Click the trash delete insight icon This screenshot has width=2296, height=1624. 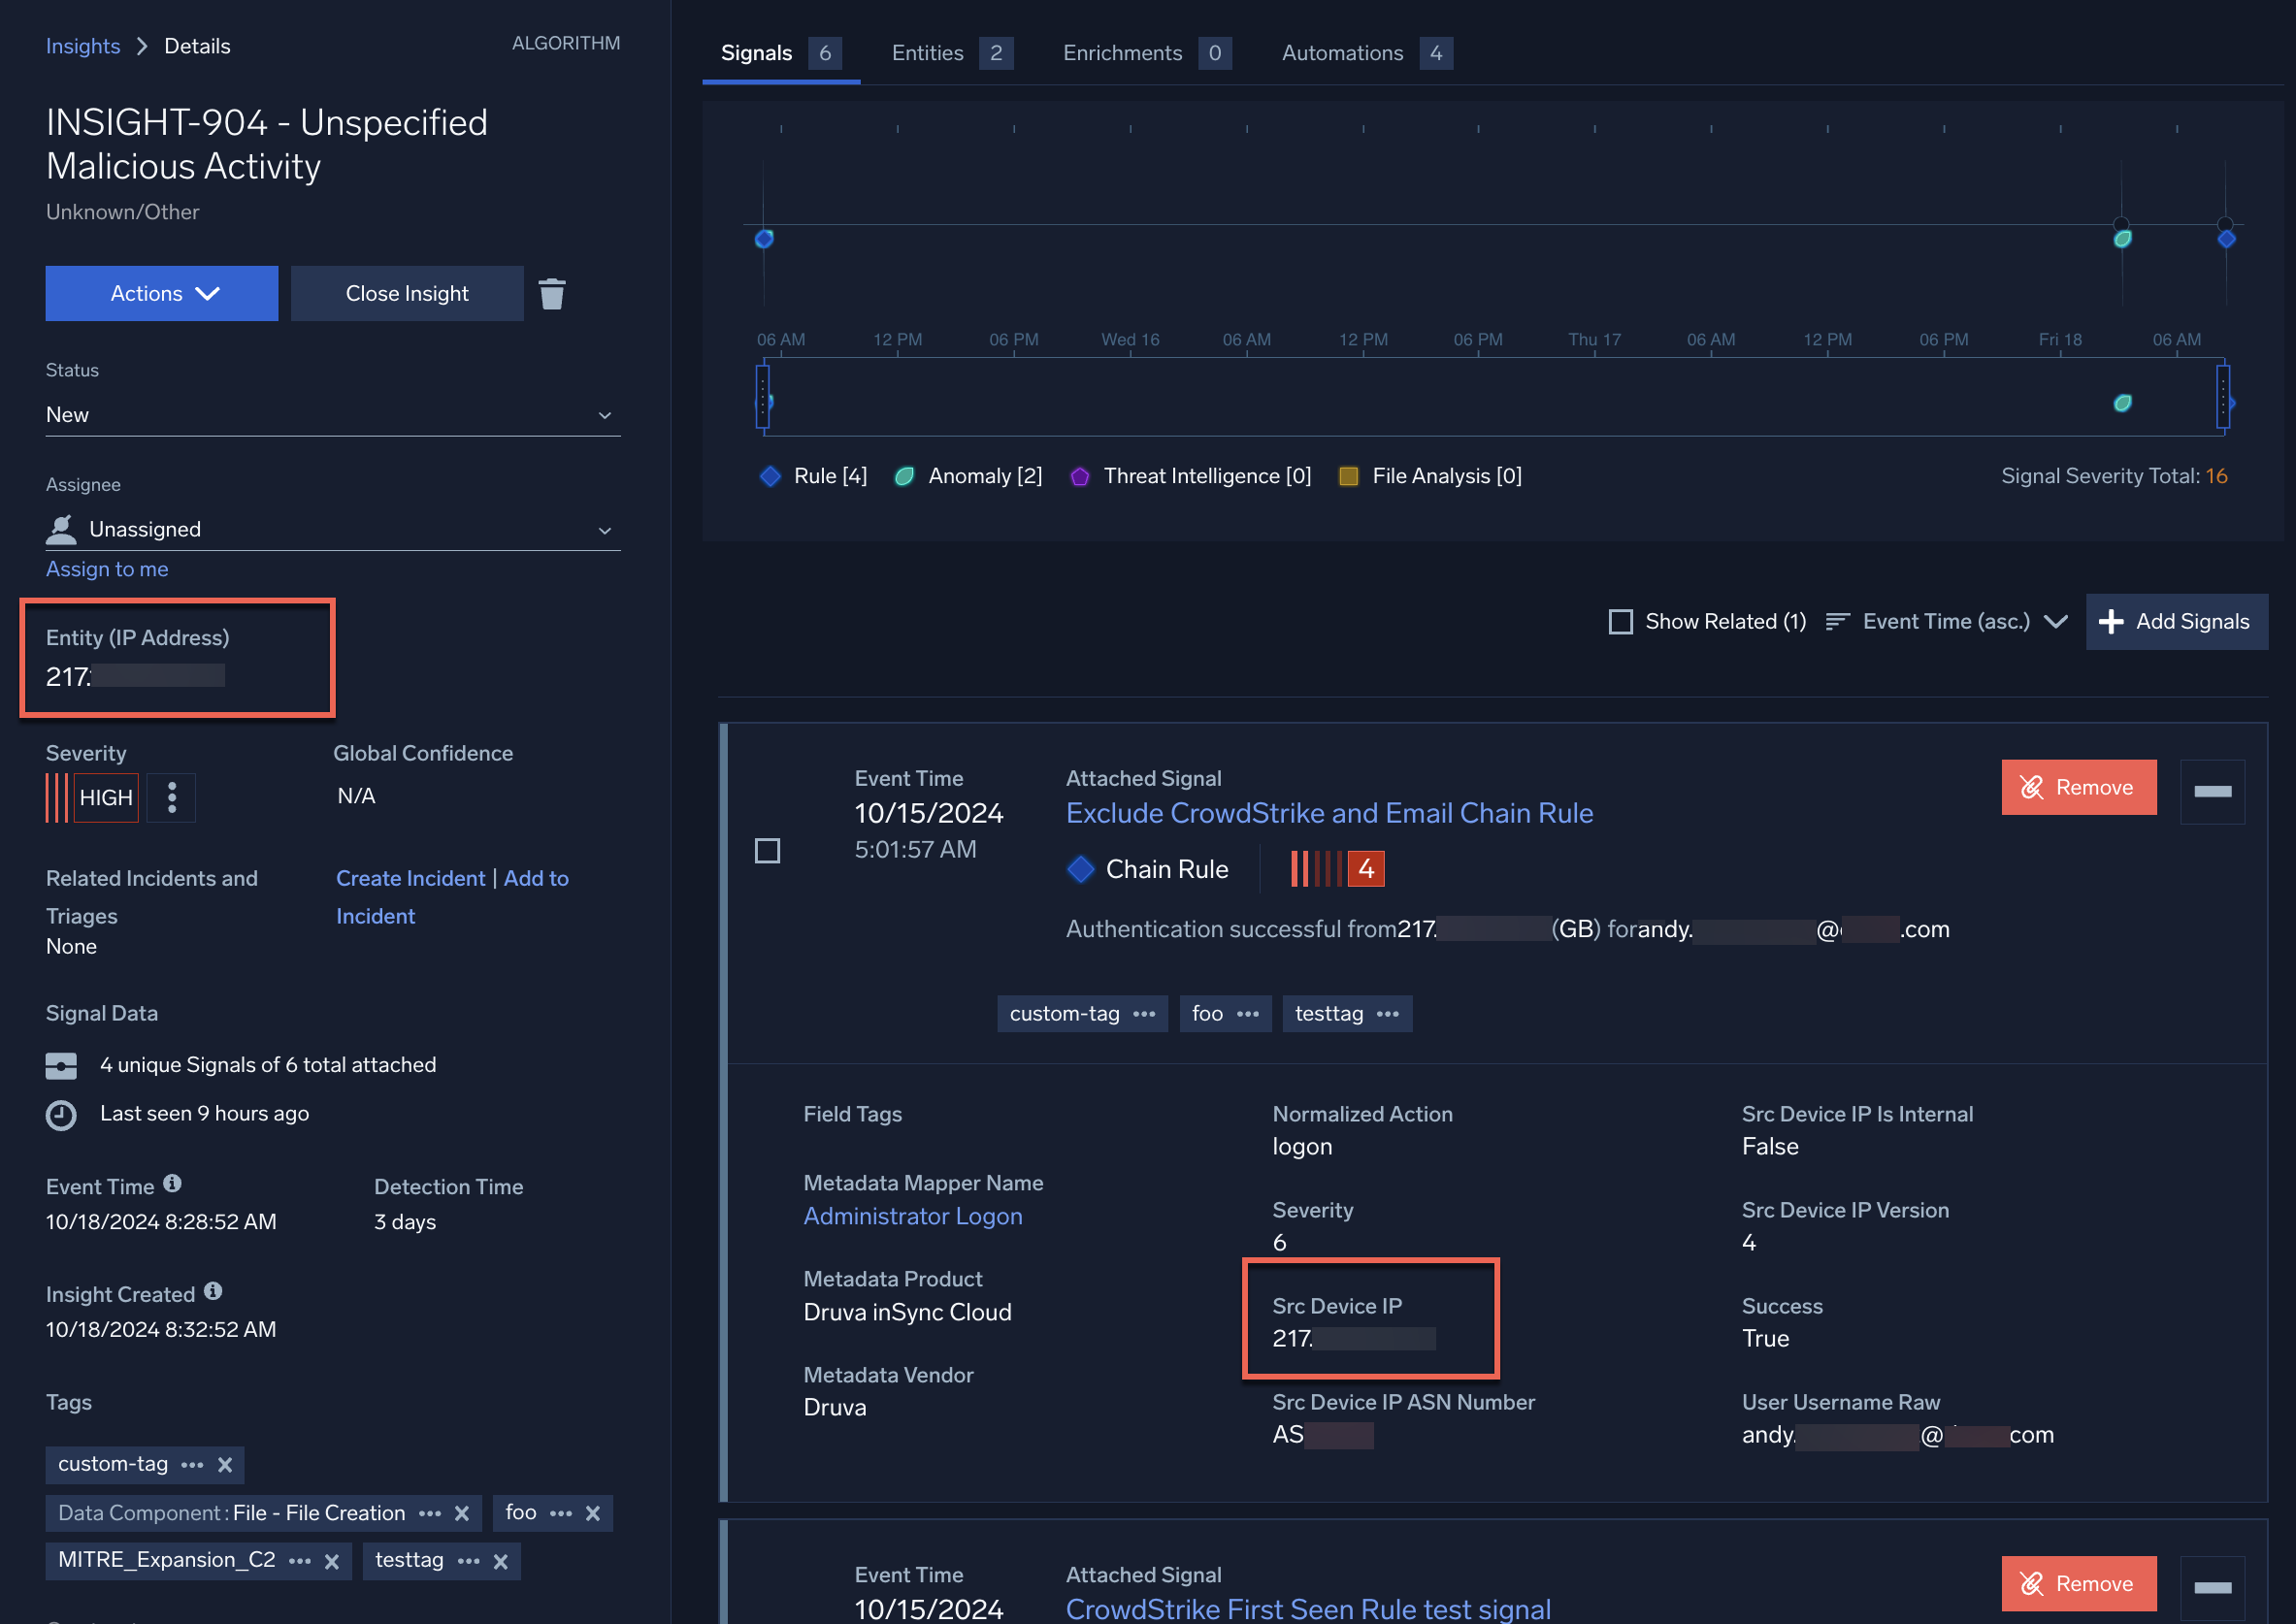552,293
